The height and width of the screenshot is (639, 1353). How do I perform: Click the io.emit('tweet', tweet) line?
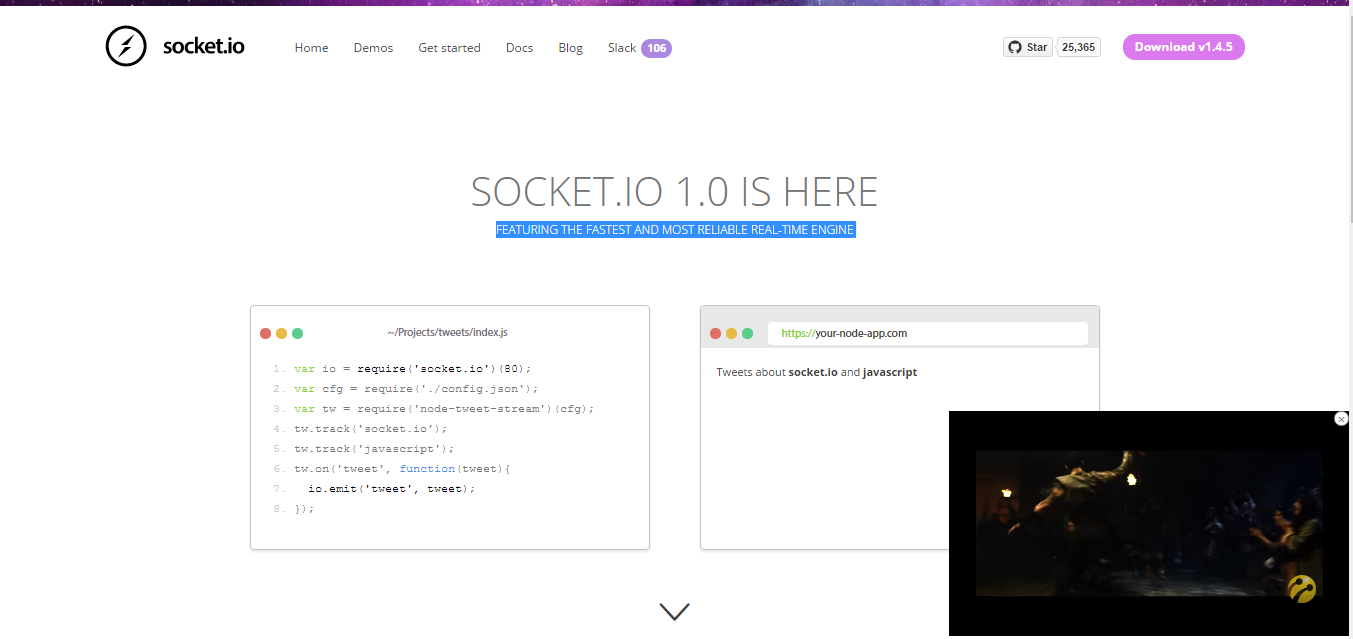tap(391, 488)
